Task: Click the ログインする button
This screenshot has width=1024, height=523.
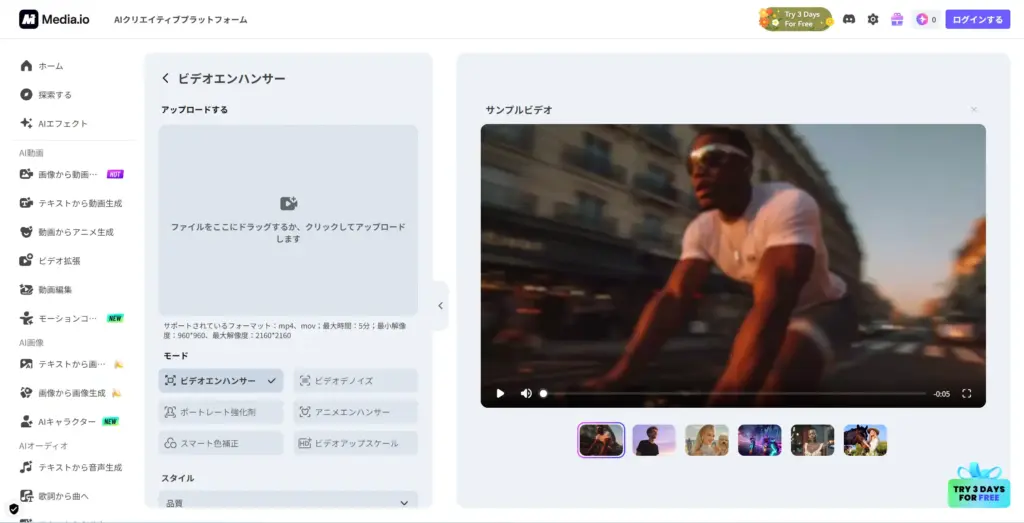Action: (978, 20)
